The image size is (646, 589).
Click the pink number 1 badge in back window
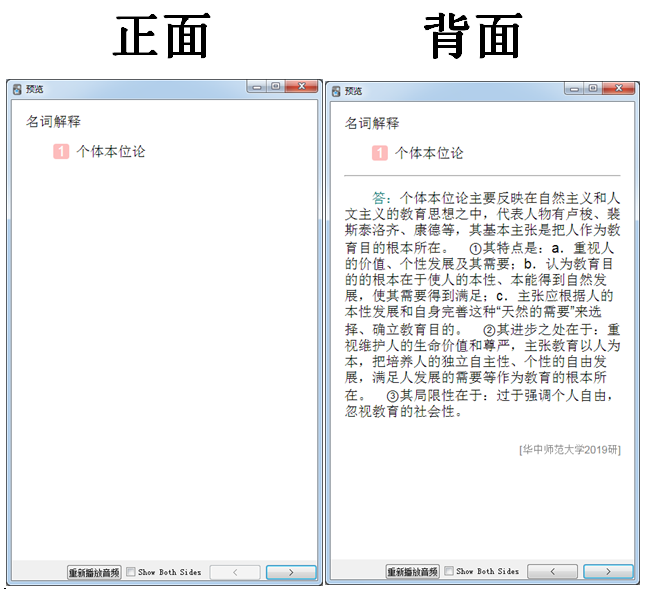[x=379, y=153]
